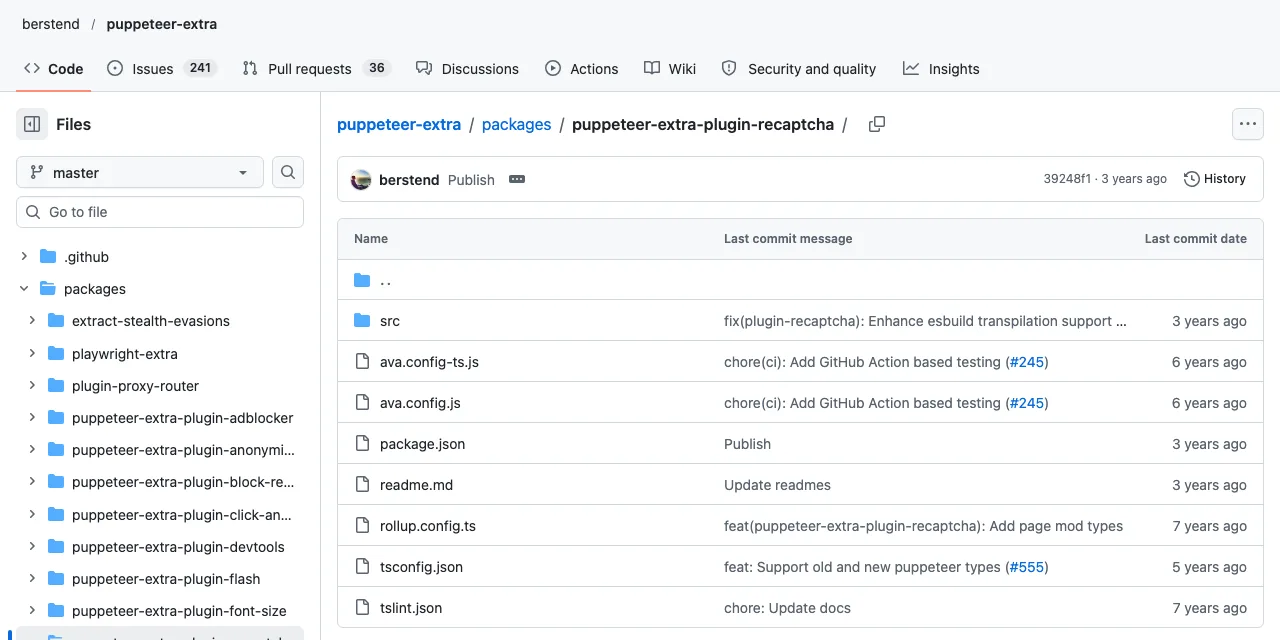Click the file icon for ava.config.js
The height and width of the screenshot is (640, 1280).
[x=362, y=403]
